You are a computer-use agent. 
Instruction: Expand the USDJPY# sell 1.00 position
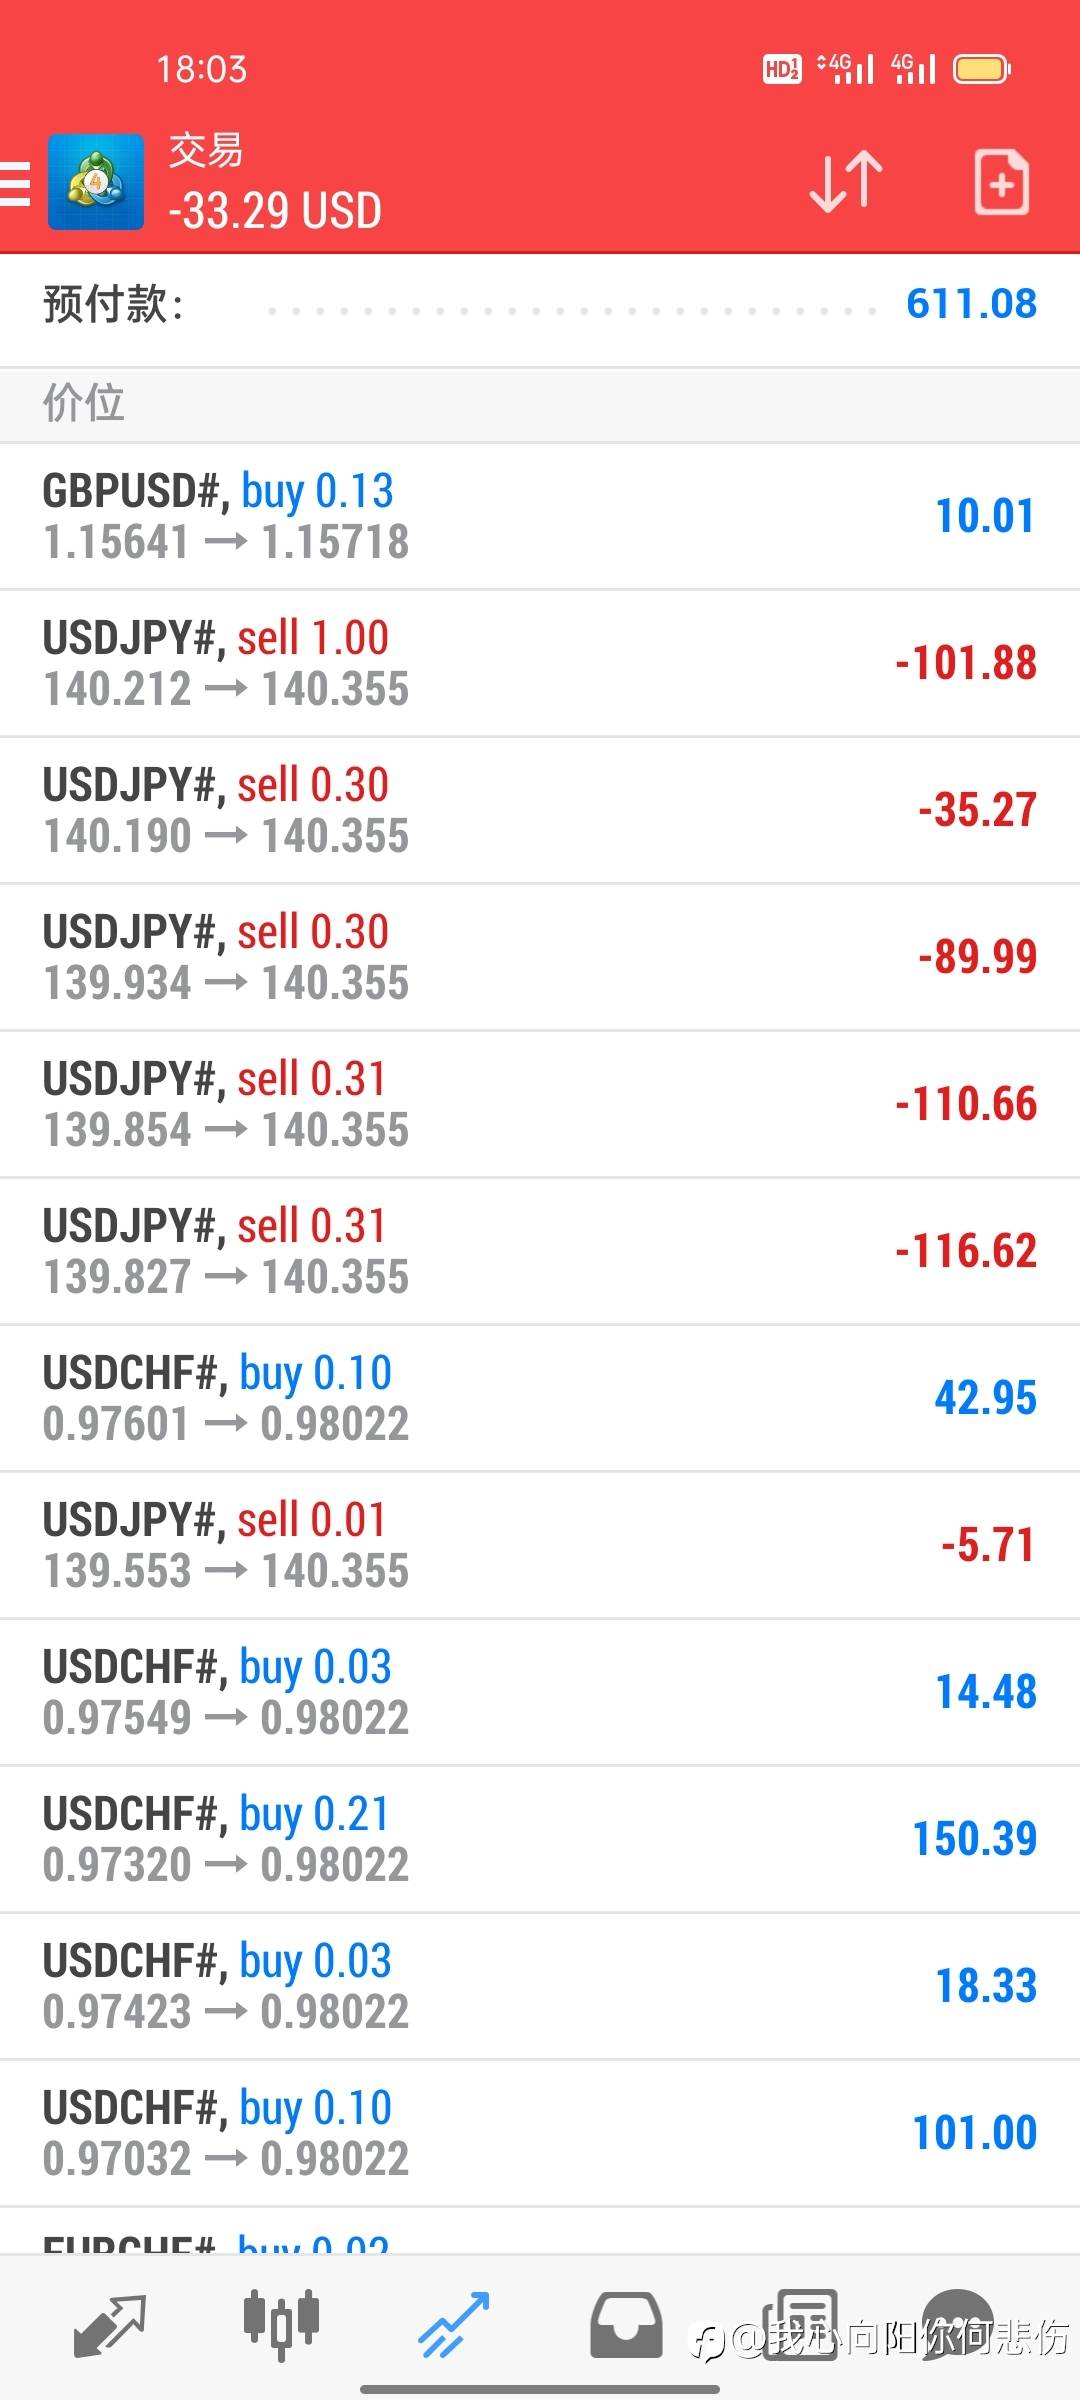click(x=540, y=663)
